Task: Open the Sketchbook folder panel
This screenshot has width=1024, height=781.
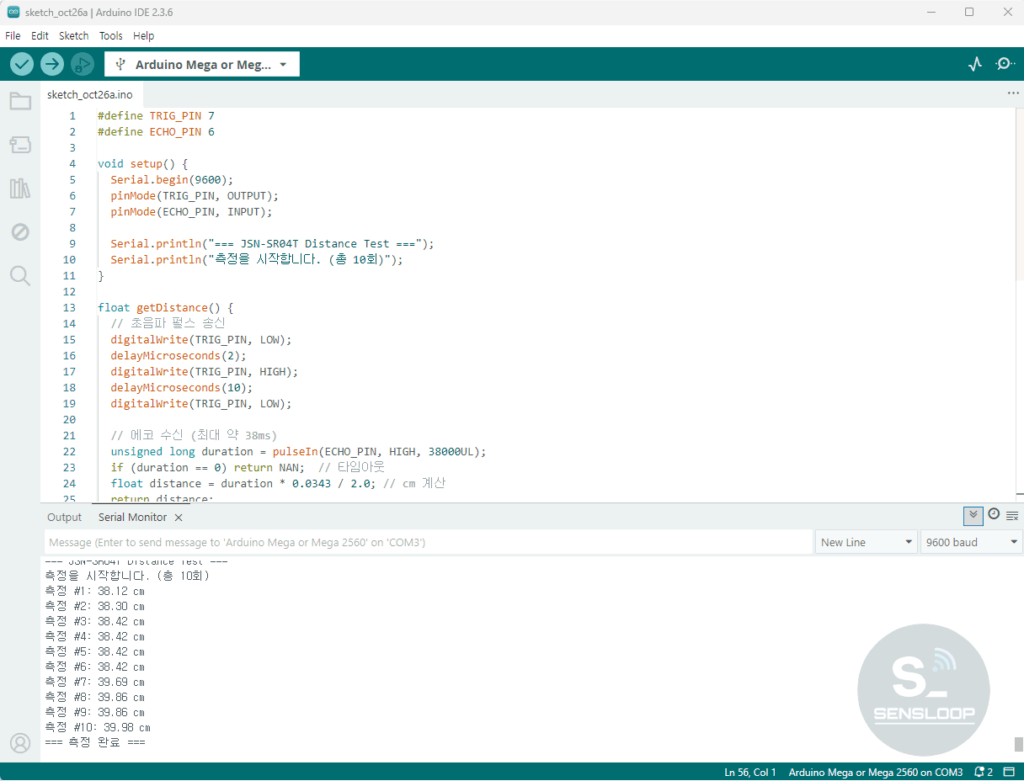Action: [x=20, y=101]
